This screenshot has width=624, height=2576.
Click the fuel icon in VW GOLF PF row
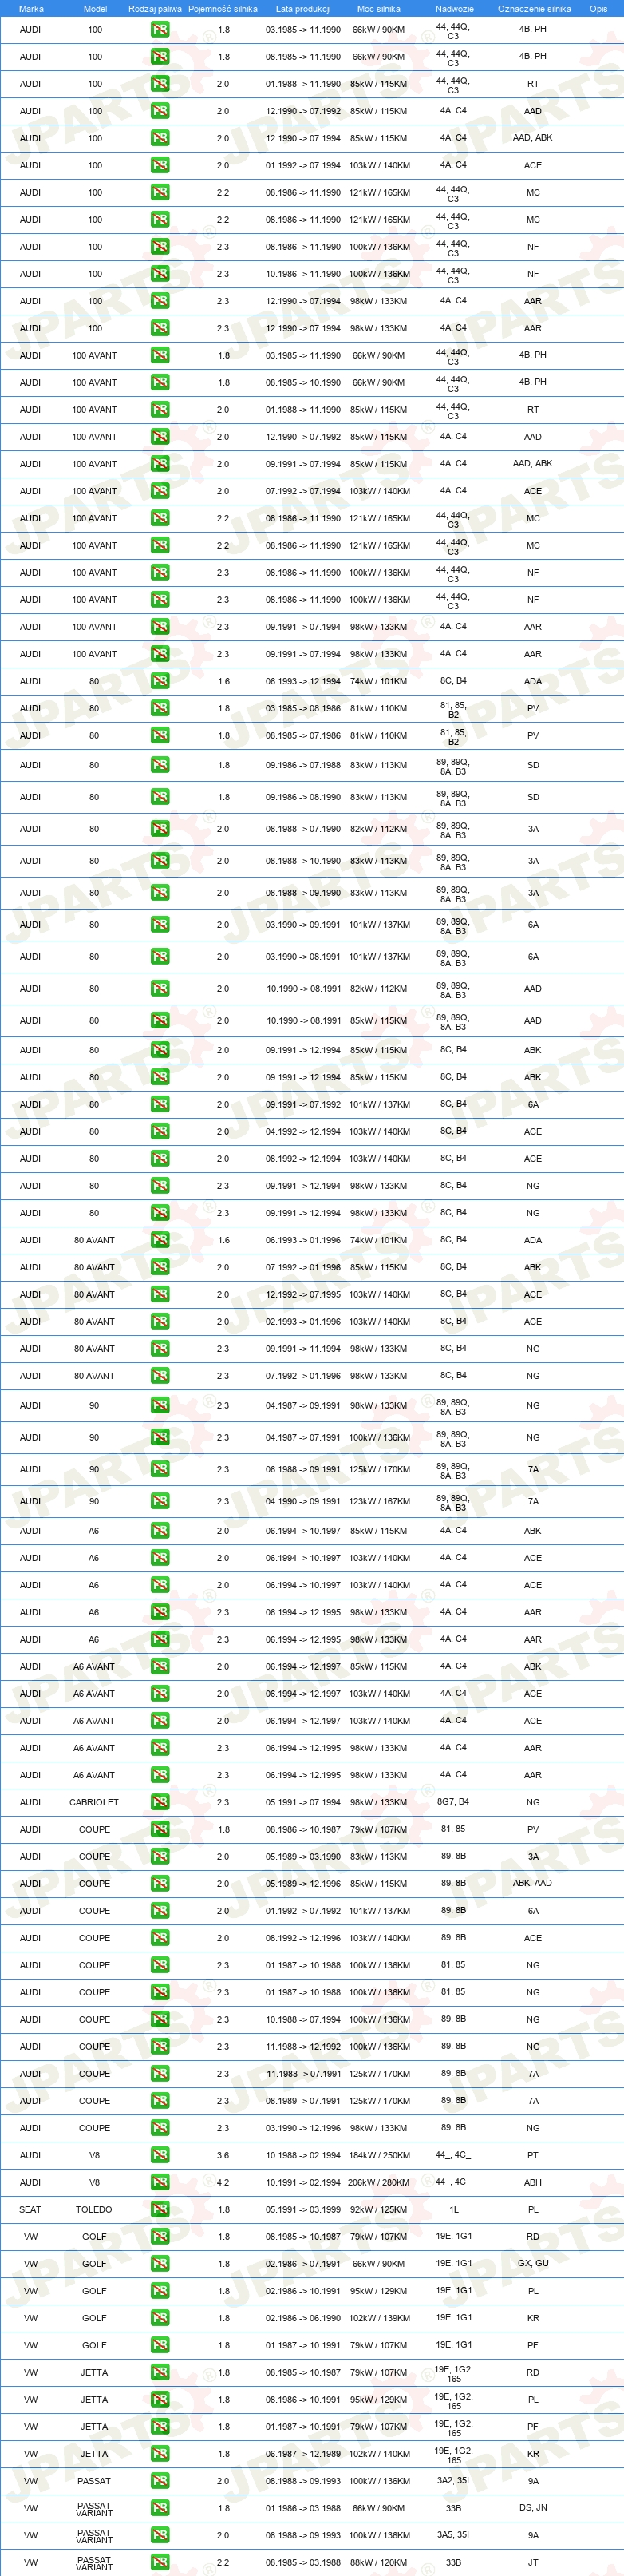pos(160,2345)
